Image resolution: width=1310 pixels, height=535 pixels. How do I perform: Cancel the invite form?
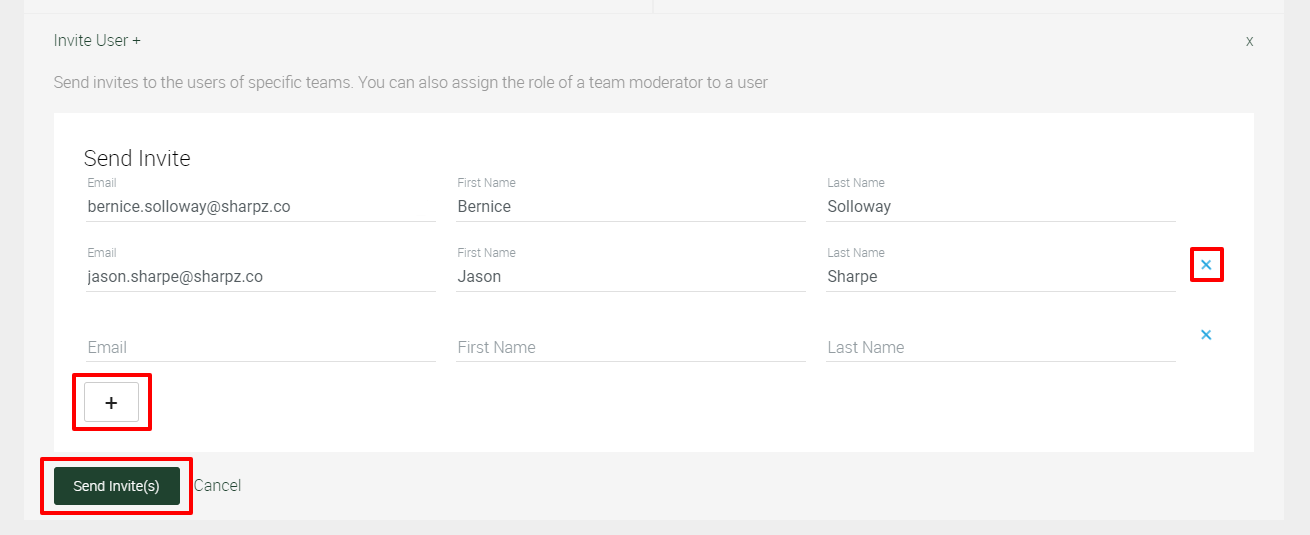coord(217,486)
